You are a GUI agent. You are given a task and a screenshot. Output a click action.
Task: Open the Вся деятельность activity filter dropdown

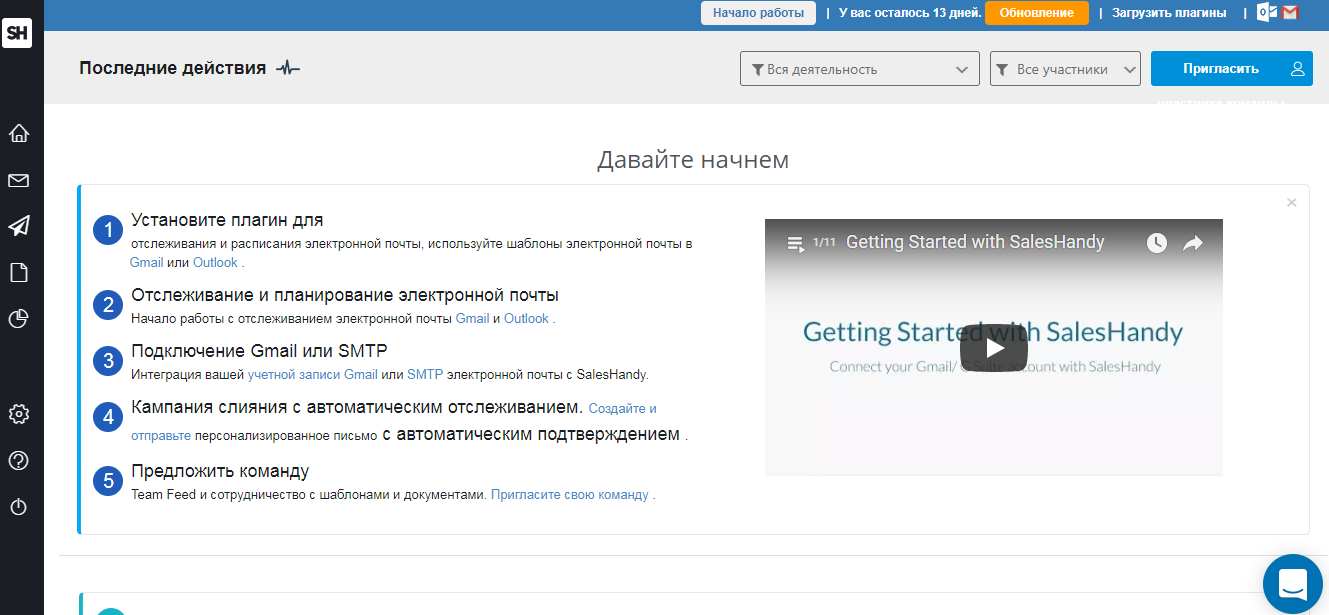pyautogui.click(x=859, y=69)
